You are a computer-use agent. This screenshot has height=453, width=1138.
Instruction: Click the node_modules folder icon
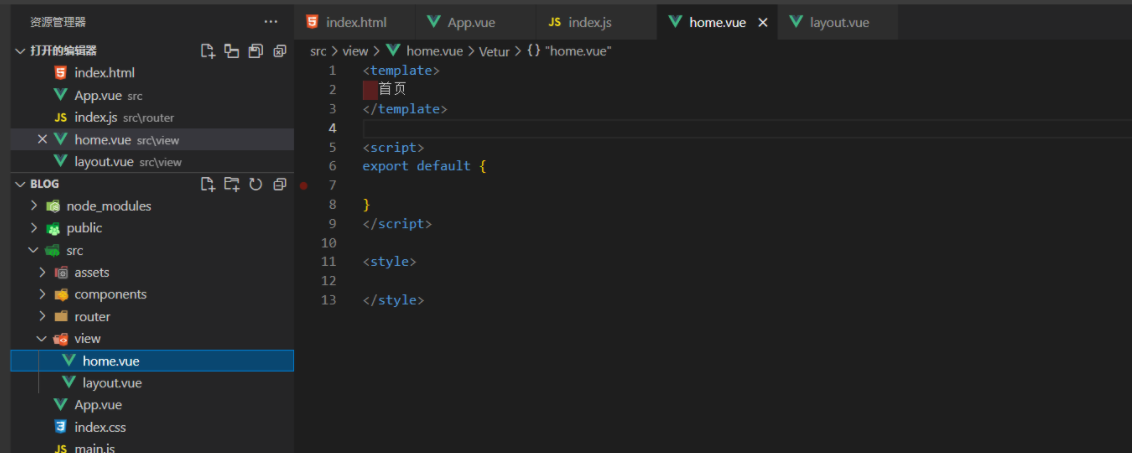53,206
